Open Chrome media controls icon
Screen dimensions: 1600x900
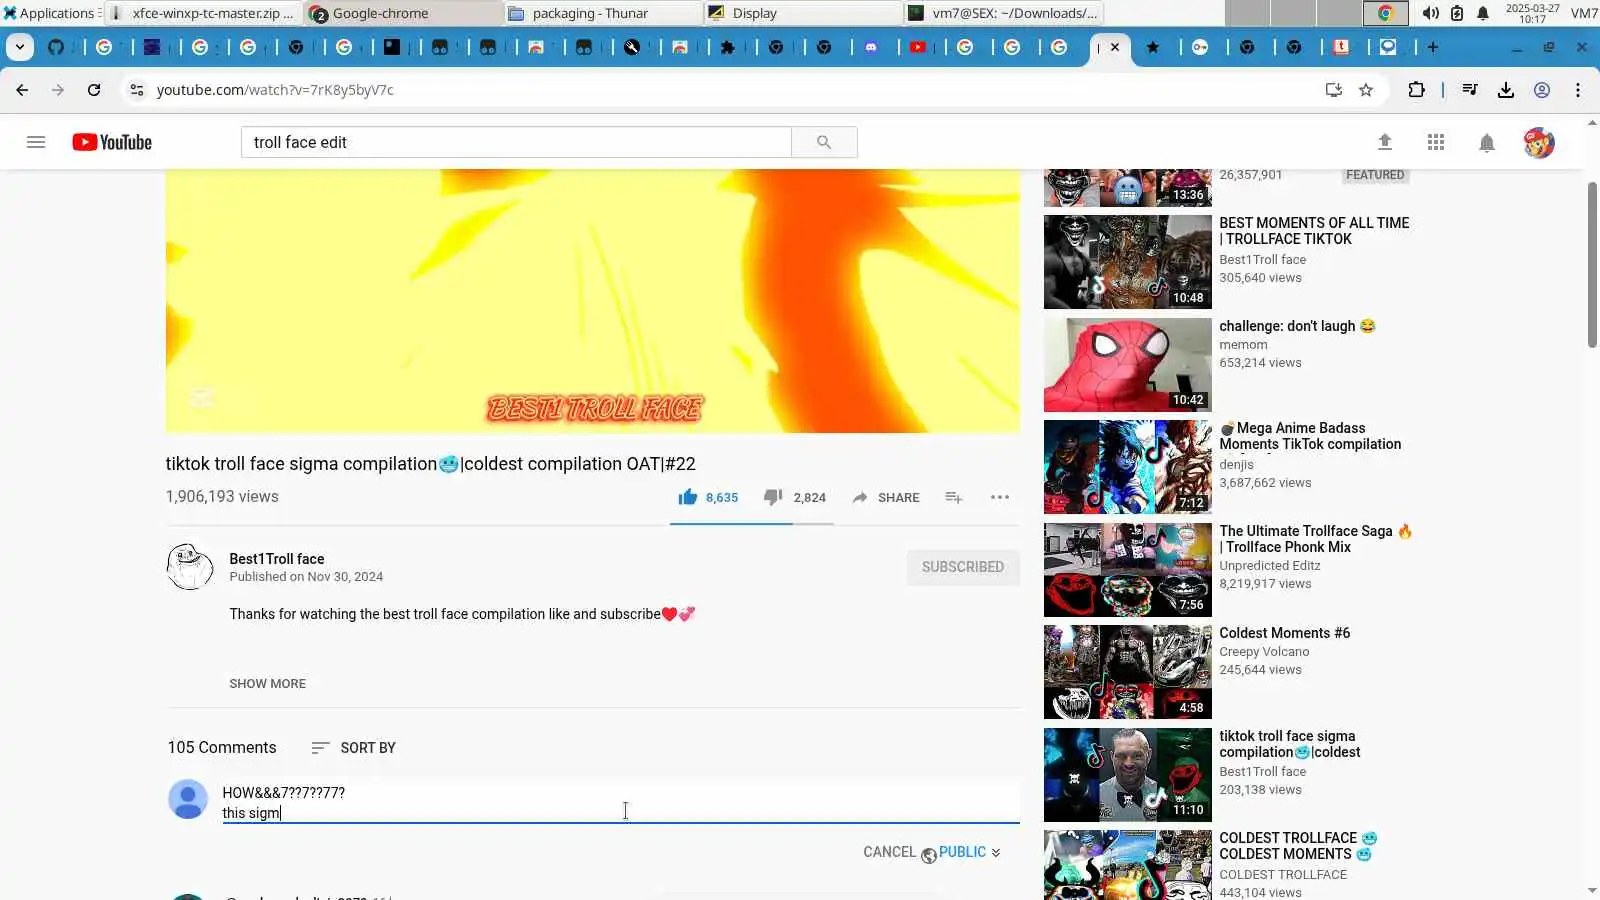tap(1469, 90)
